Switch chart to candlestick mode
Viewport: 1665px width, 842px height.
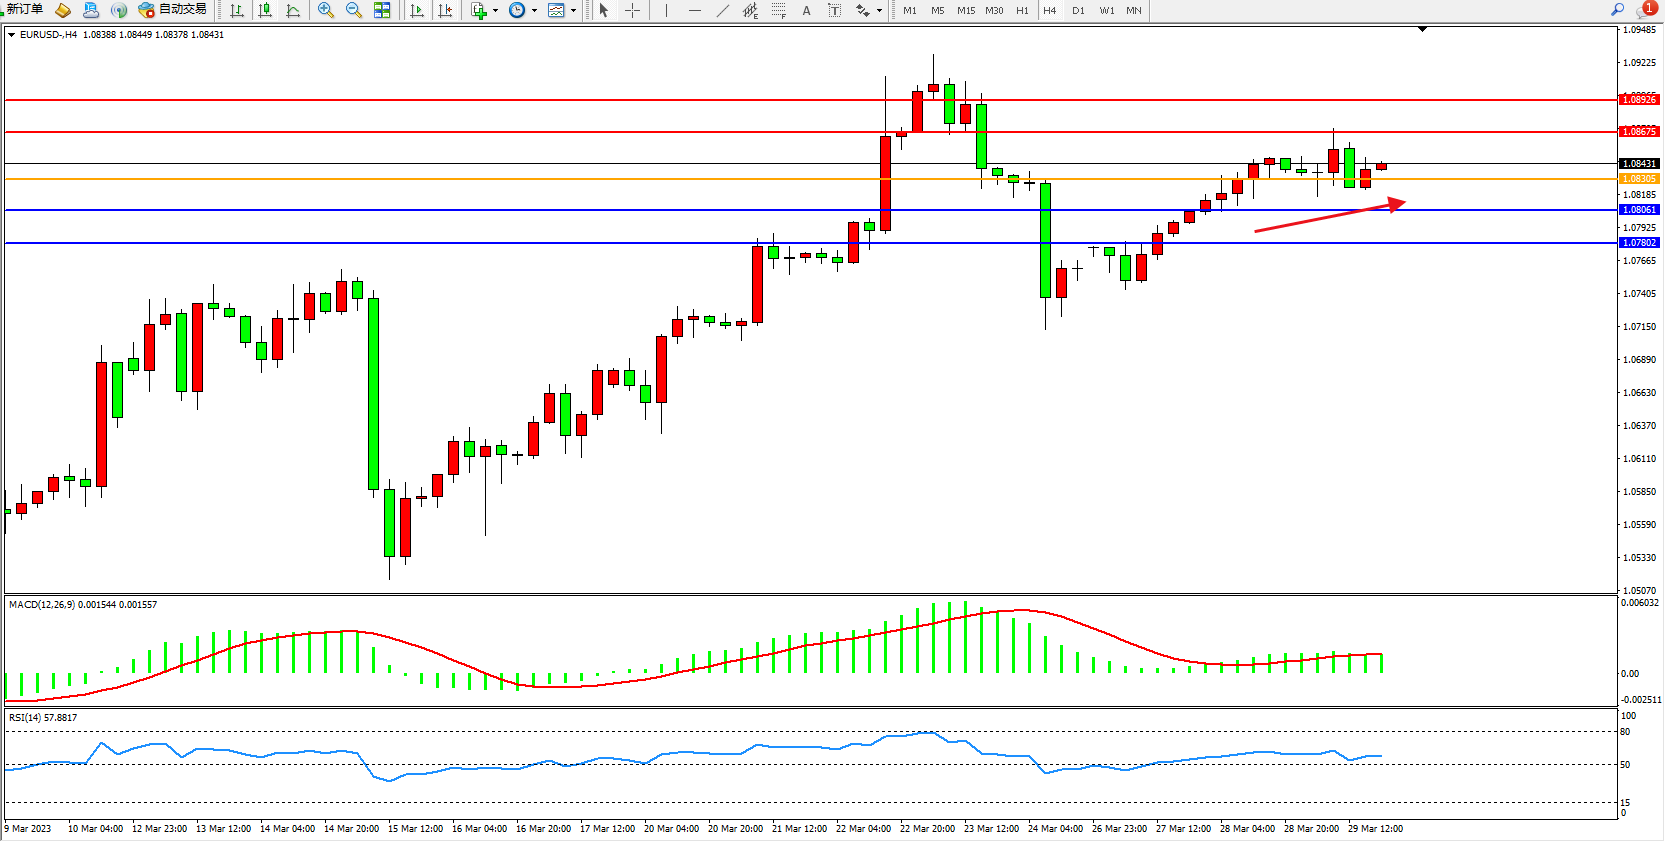(265, 10)
